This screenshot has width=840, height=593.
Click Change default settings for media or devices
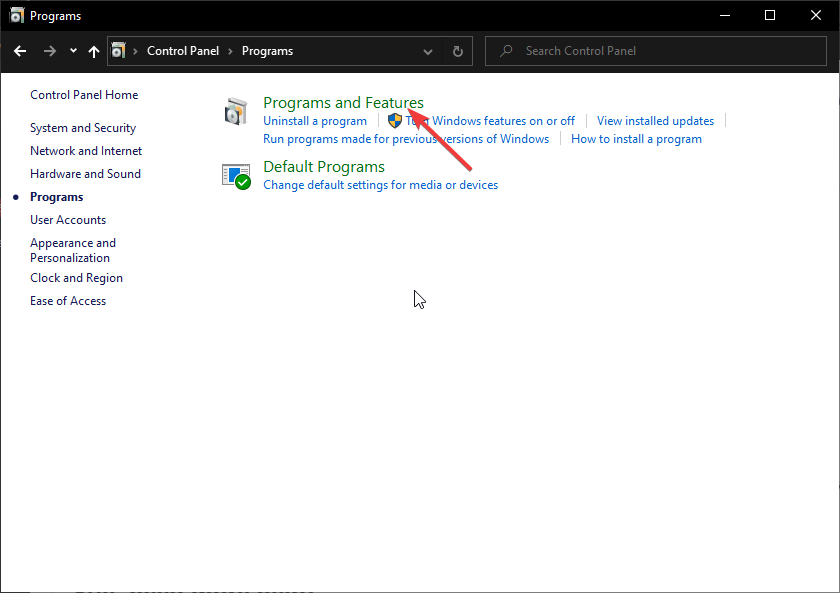coord(380,185)
